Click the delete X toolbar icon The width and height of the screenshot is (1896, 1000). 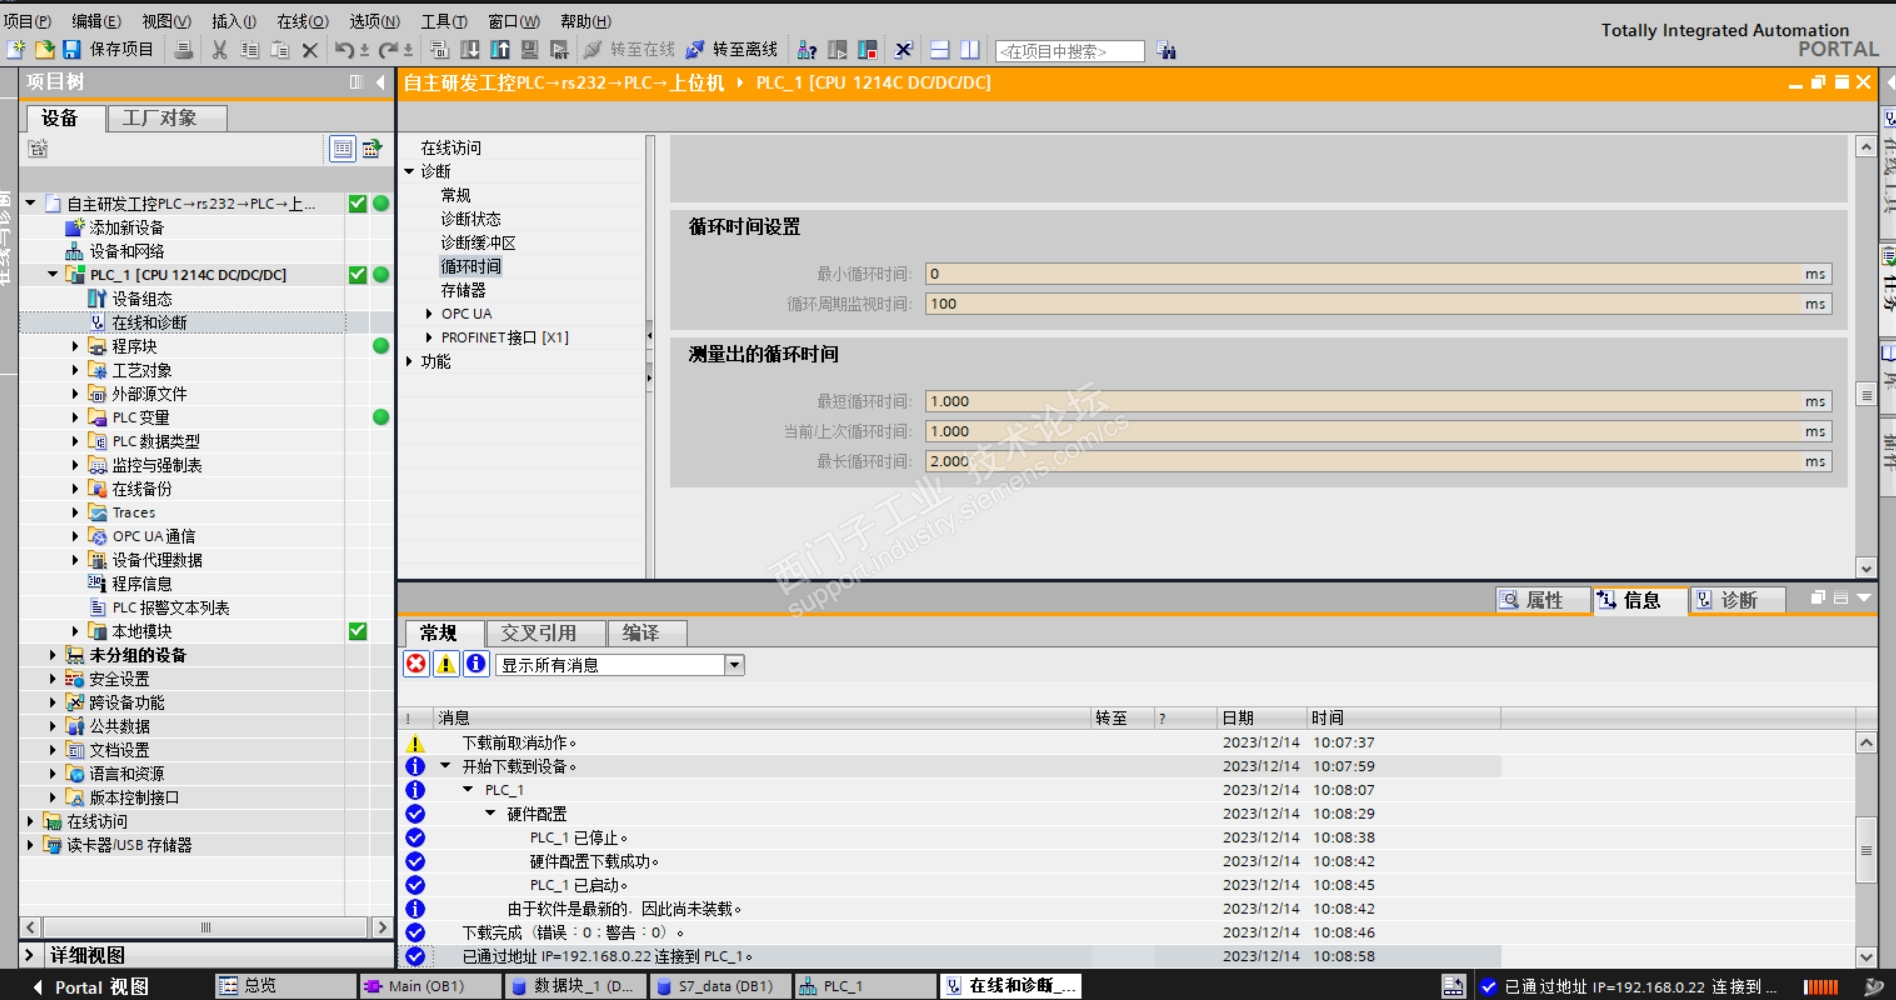coord(310,50)
